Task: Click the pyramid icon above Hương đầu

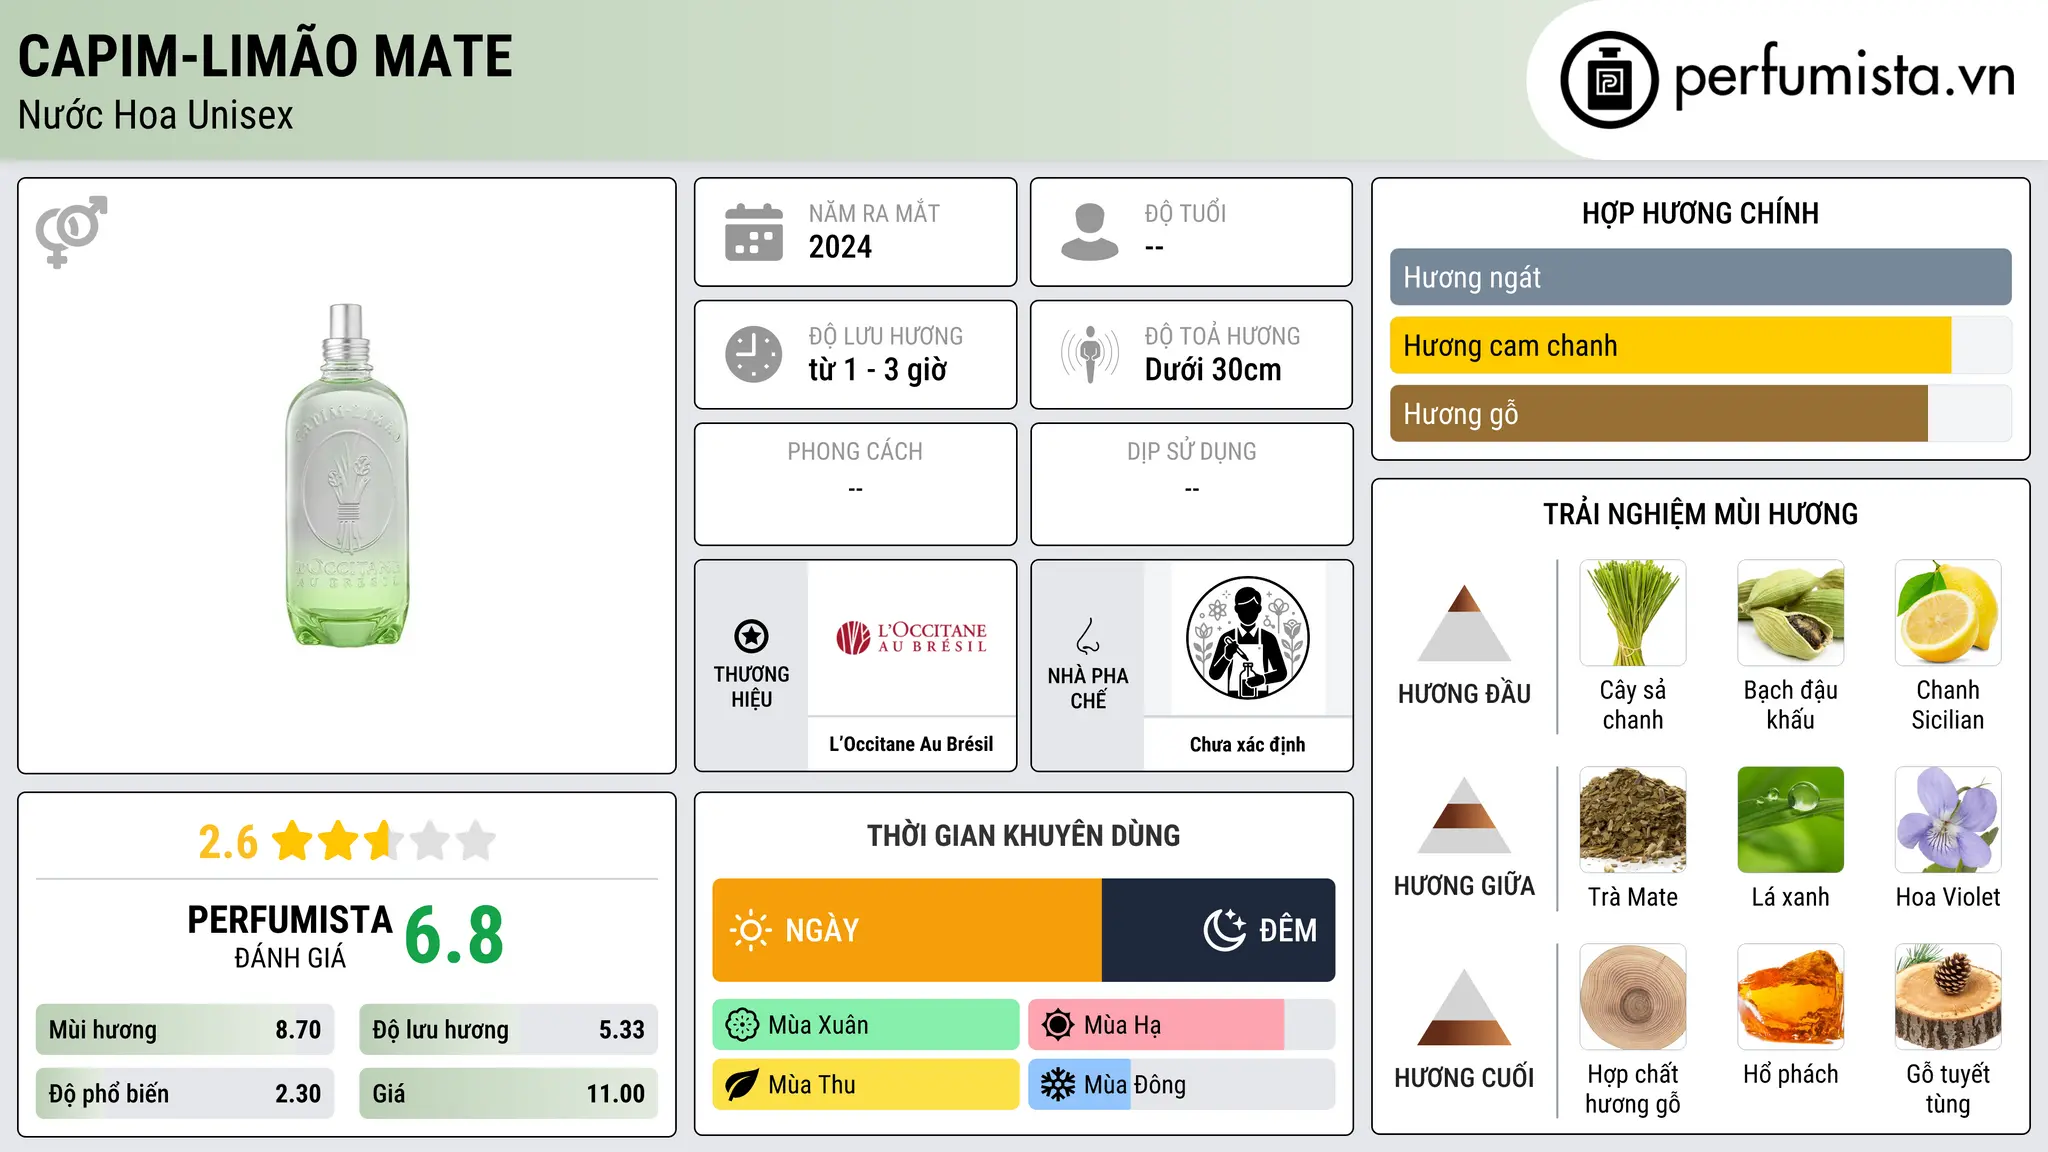Action: tap(1464, 623)
